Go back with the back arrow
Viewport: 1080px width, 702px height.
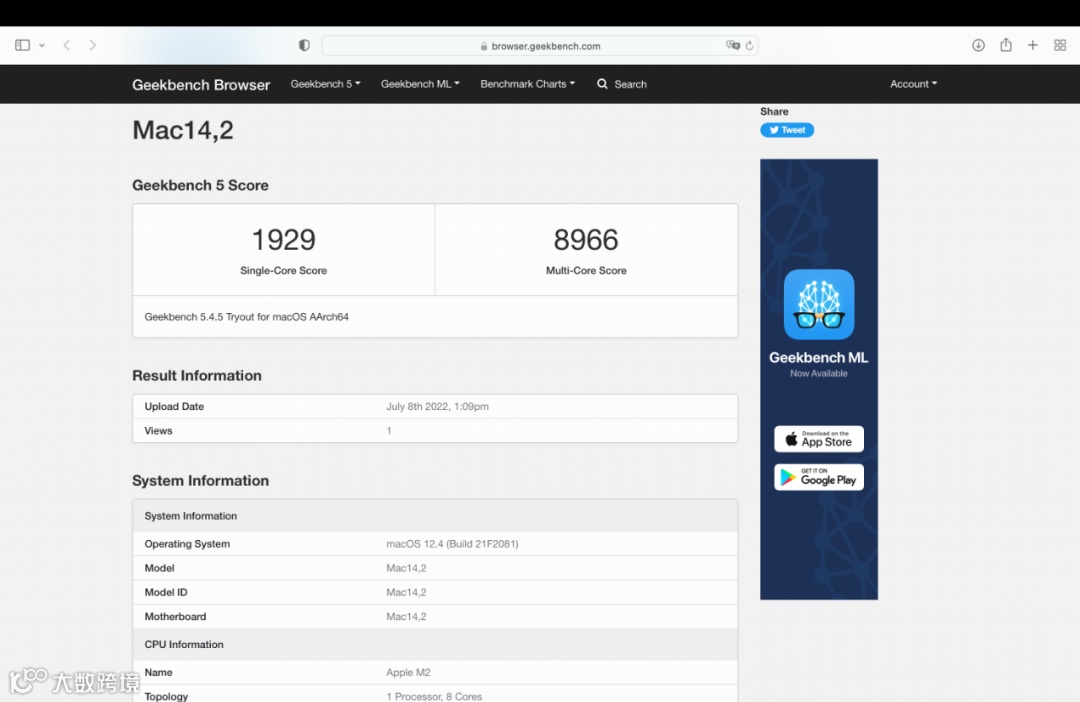tap(67, 45)
